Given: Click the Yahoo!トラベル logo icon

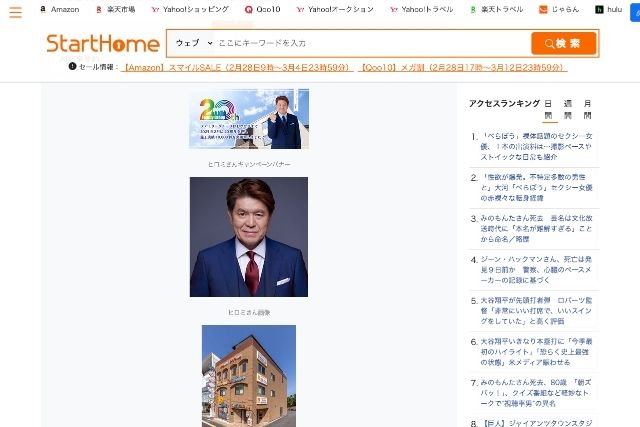Looking at the screenshot, I should [x=393, y=9].
